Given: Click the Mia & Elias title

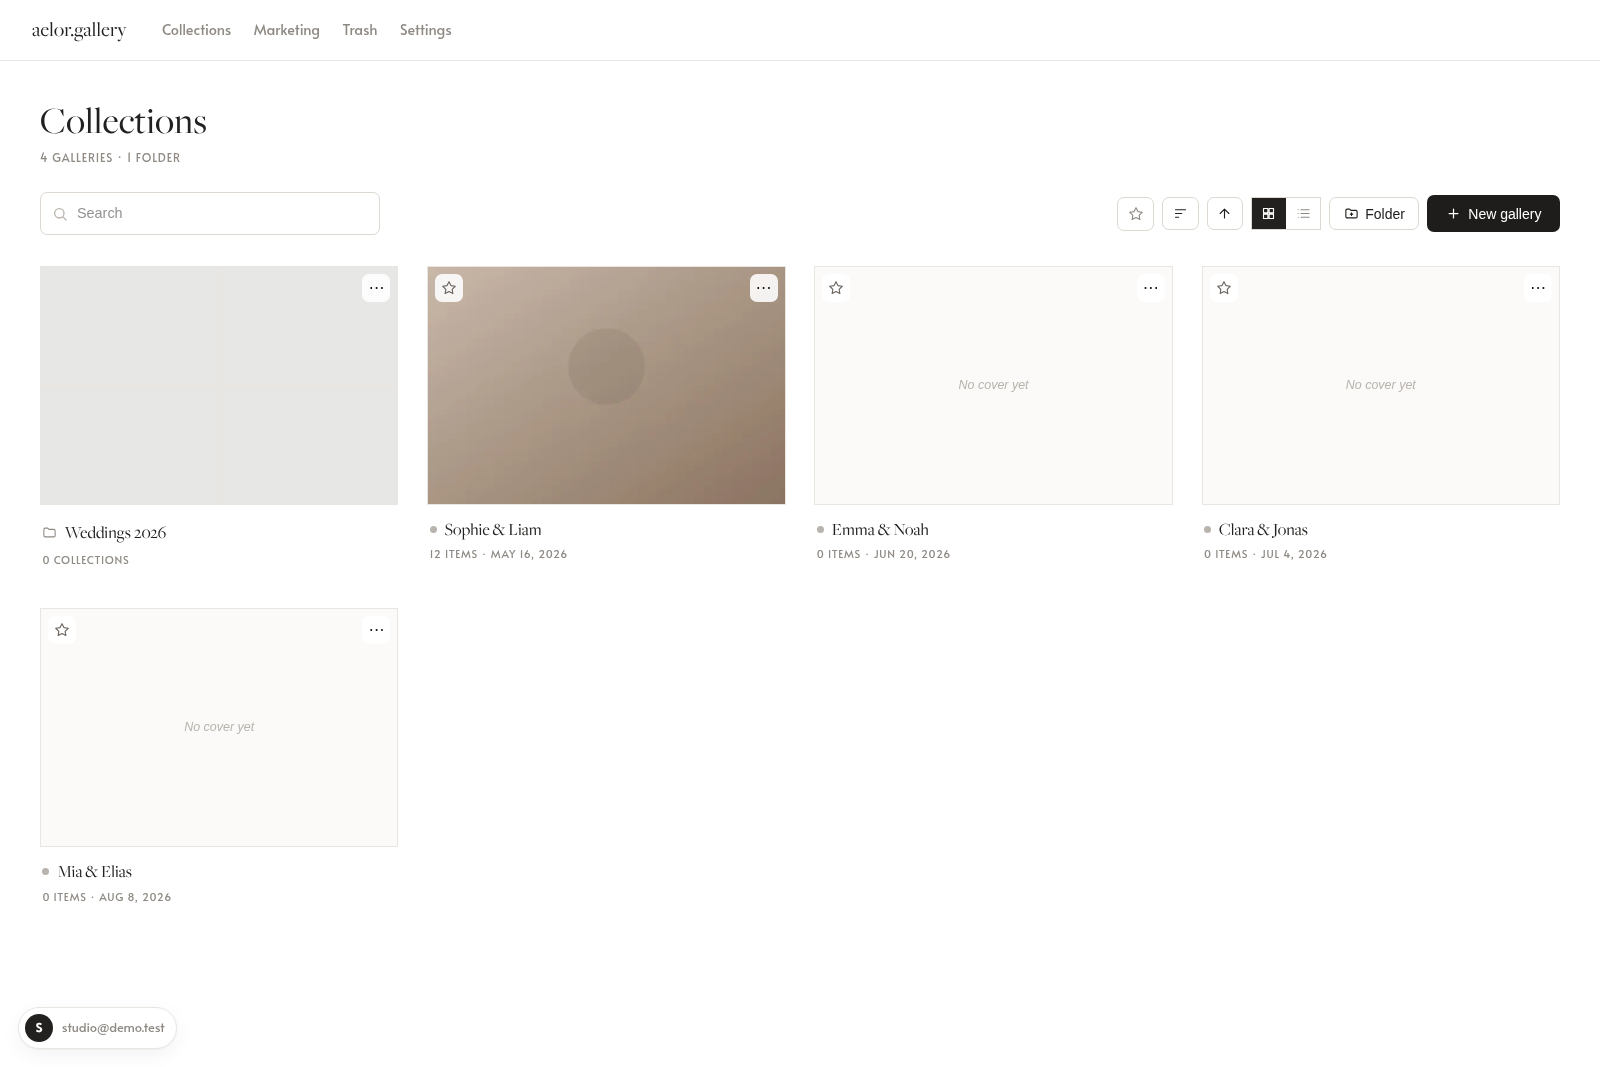Looking at the screenshot, I should point(95,871).
